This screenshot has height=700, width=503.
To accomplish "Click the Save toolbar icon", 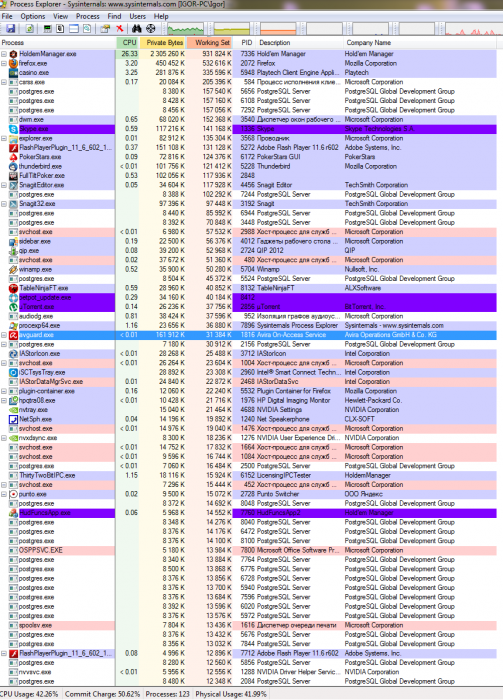I will tap(11, 29).
